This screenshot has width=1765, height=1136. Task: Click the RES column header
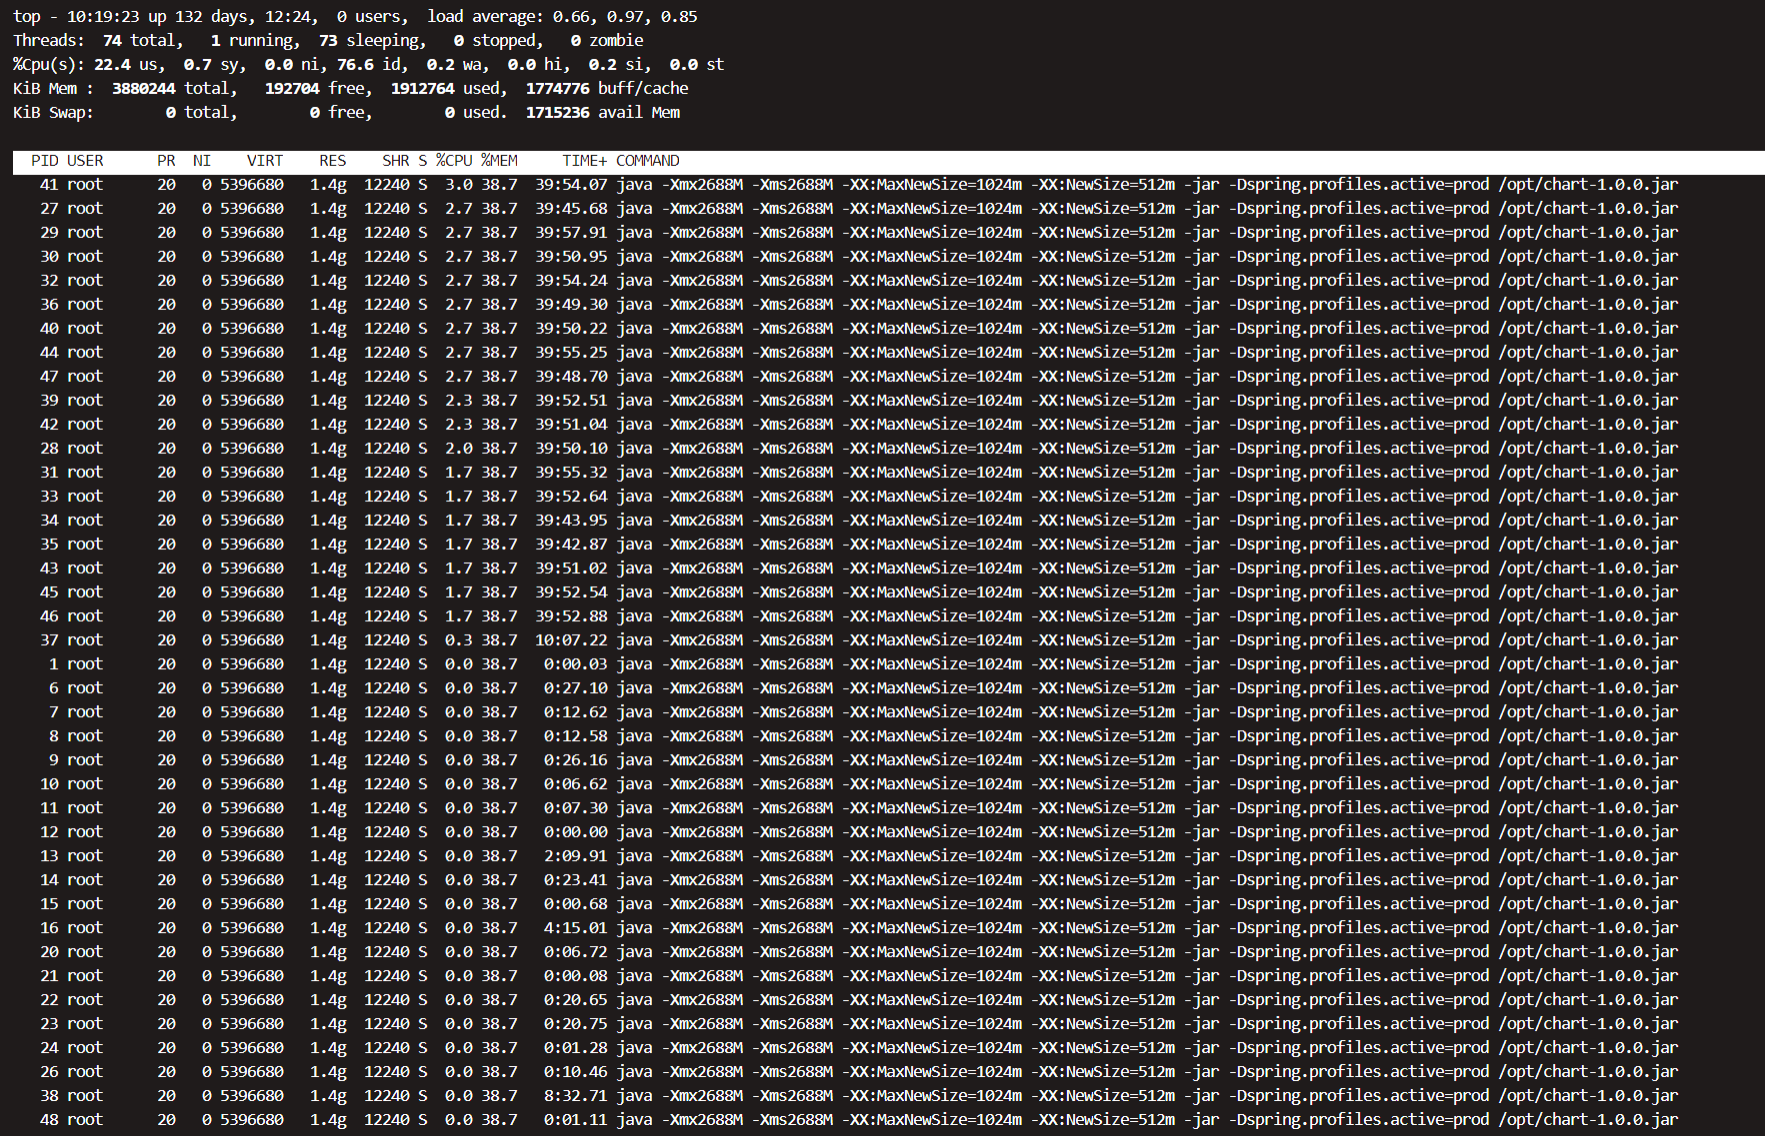coord(333,161)
